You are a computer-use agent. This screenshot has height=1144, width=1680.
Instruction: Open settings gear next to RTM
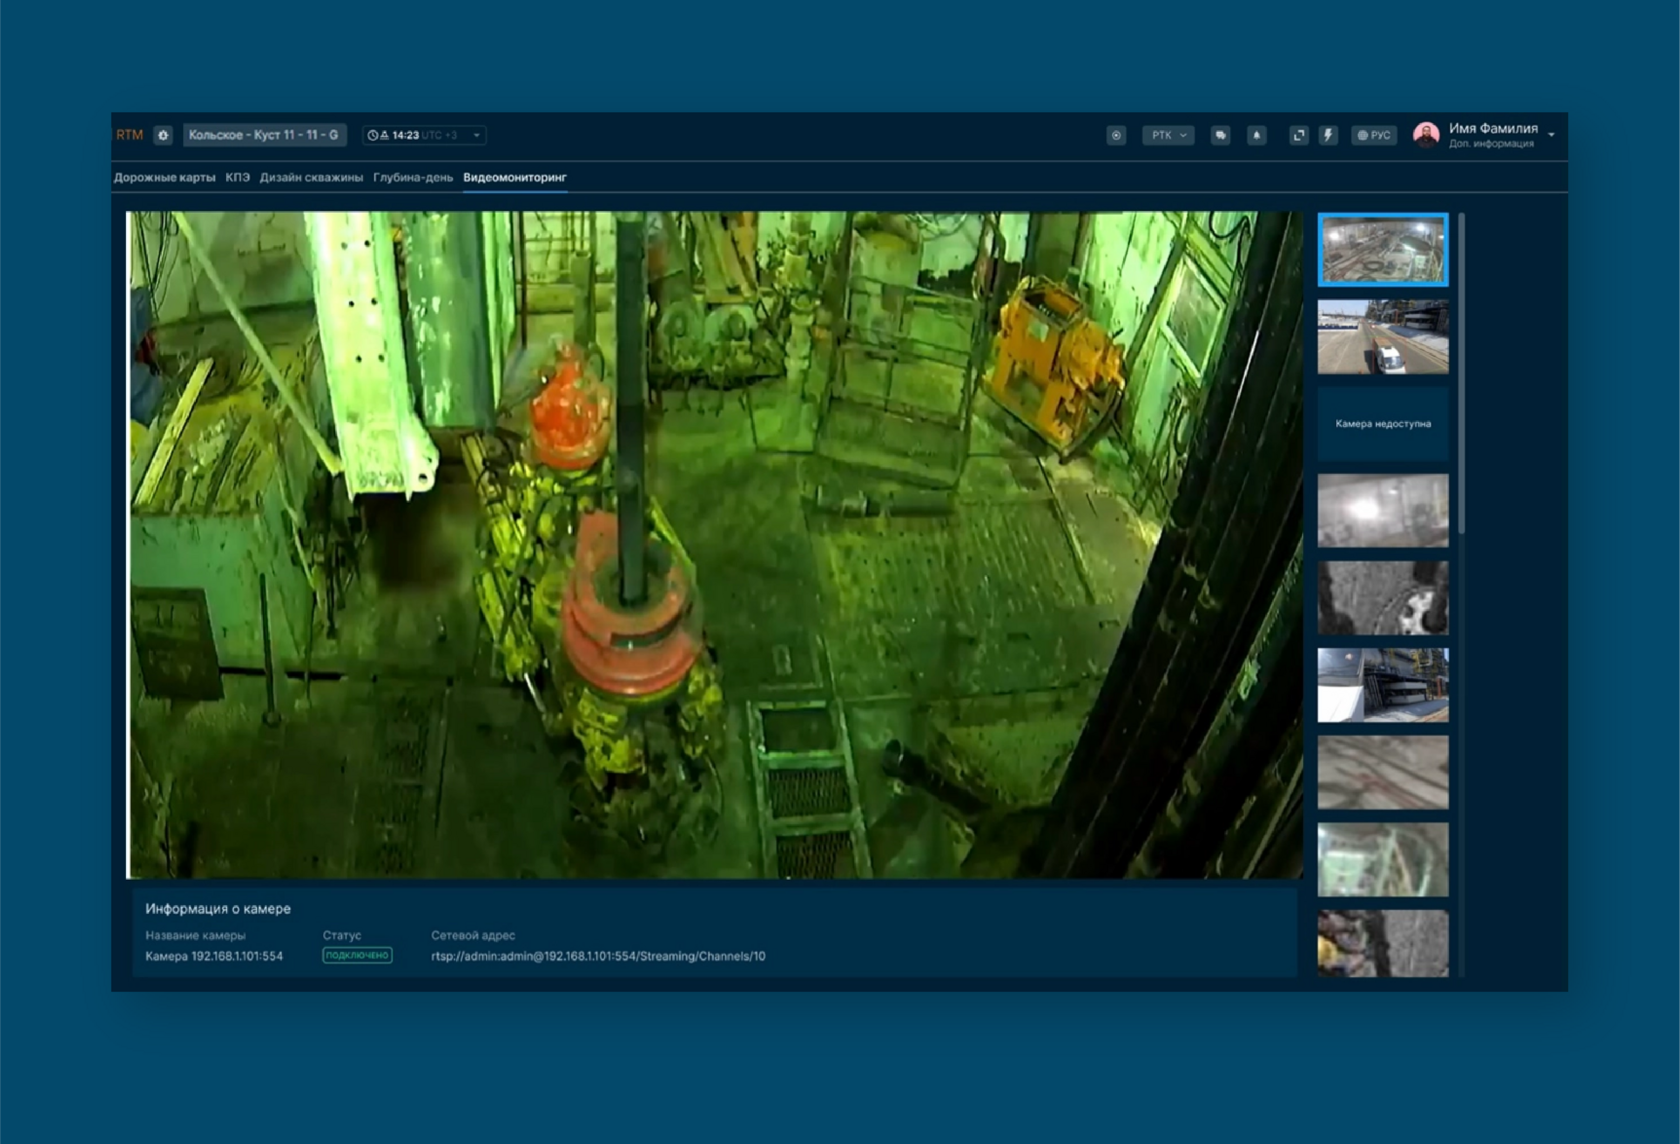[x=163, y=135]
